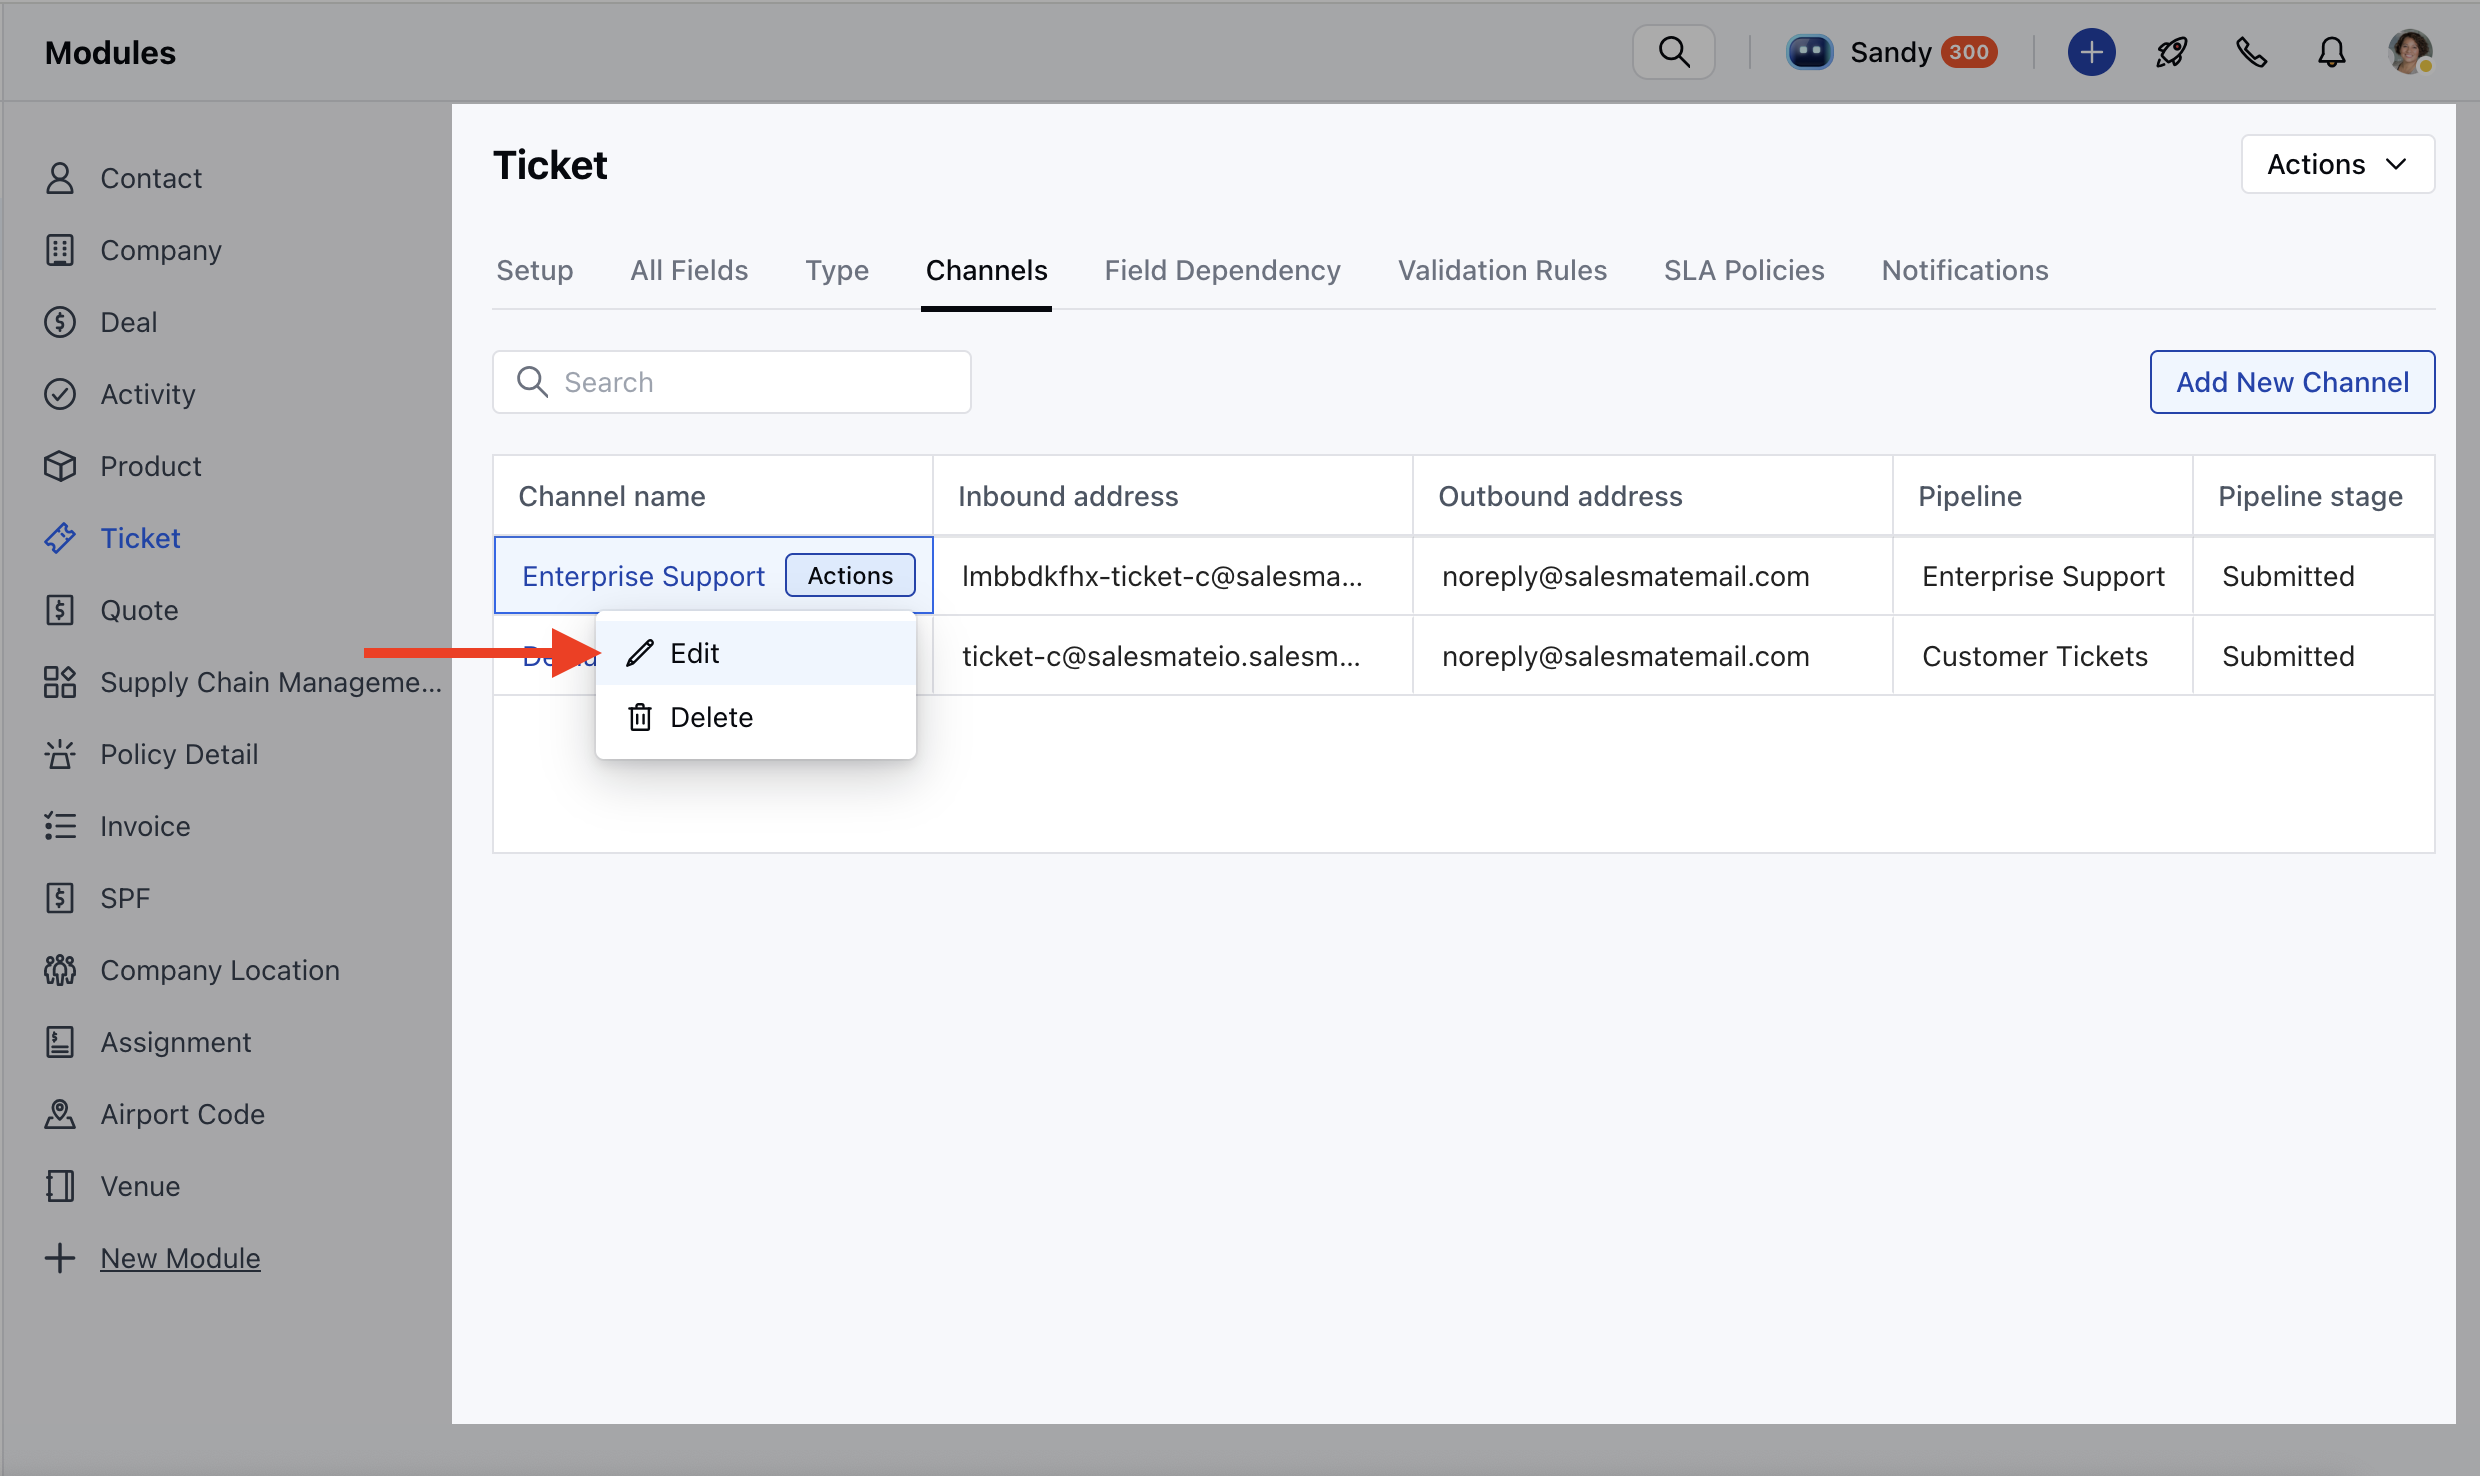The height and width of the screenshot is (1476, 2480).
Task: Click the Company Location icon
Action: coord(60,970)
